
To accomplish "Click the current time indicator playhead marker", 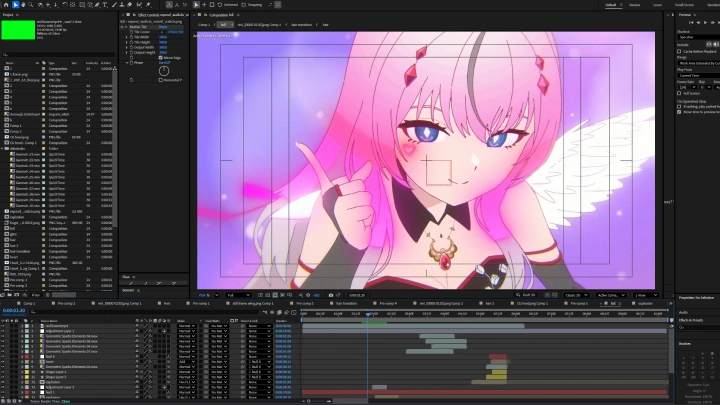I will pos(368,314).
